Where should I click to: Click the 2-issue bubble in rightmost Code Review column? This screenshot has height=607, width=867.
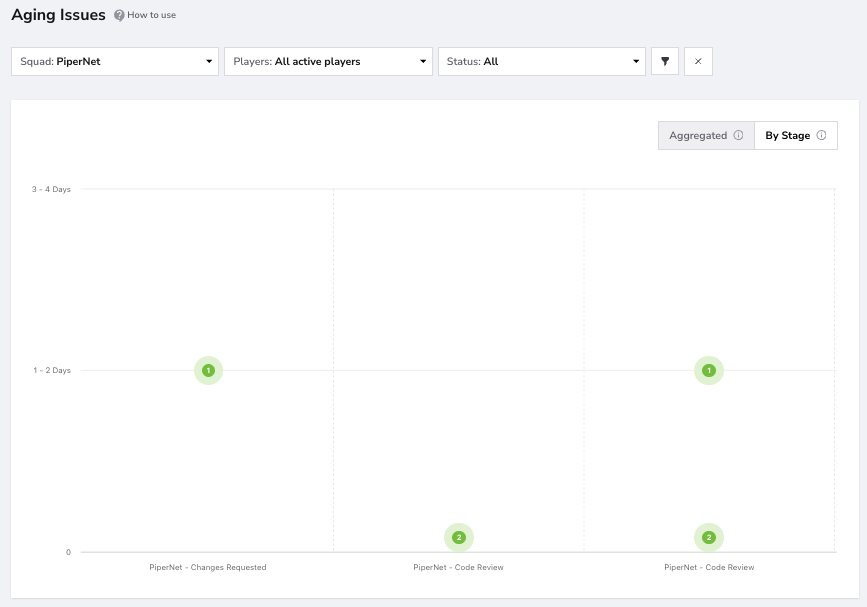[x=709, y=537]
